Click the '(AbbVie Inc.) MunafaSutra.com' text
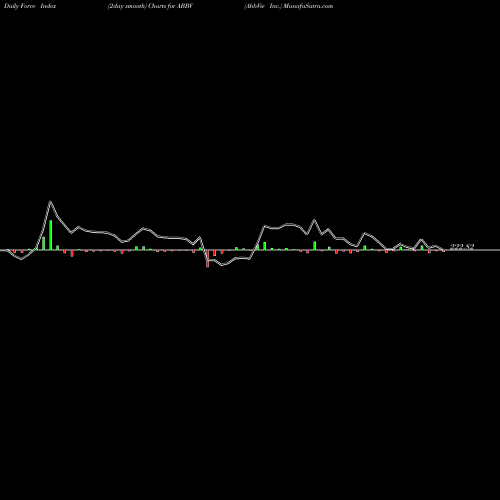This screenshot has height=500, width=500. click(x=289, y=6)
